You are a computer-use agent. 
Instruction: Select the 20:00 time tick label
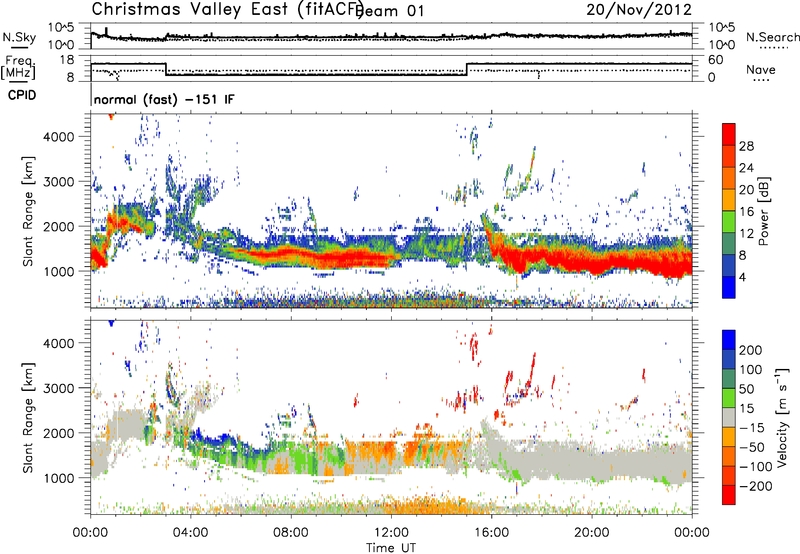tap(591, 533)
